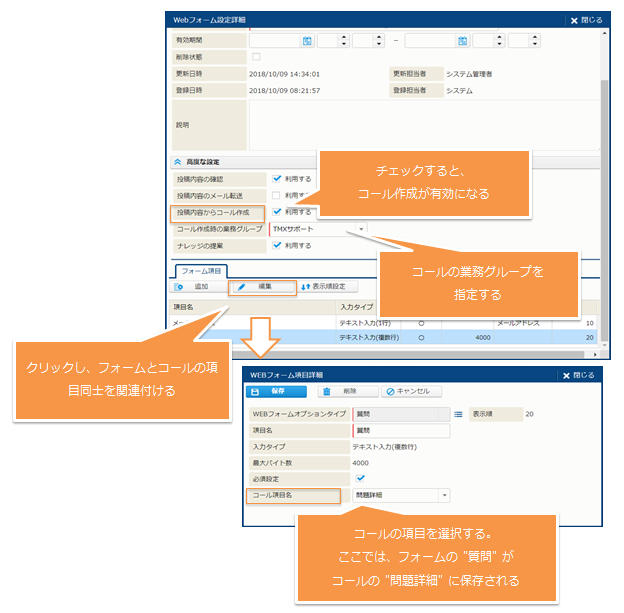The width and height of the screenshot is (624, 613).
Task: Toggle ナレッジの提案 利用する checkbox
Action: [x=277, y=245]
